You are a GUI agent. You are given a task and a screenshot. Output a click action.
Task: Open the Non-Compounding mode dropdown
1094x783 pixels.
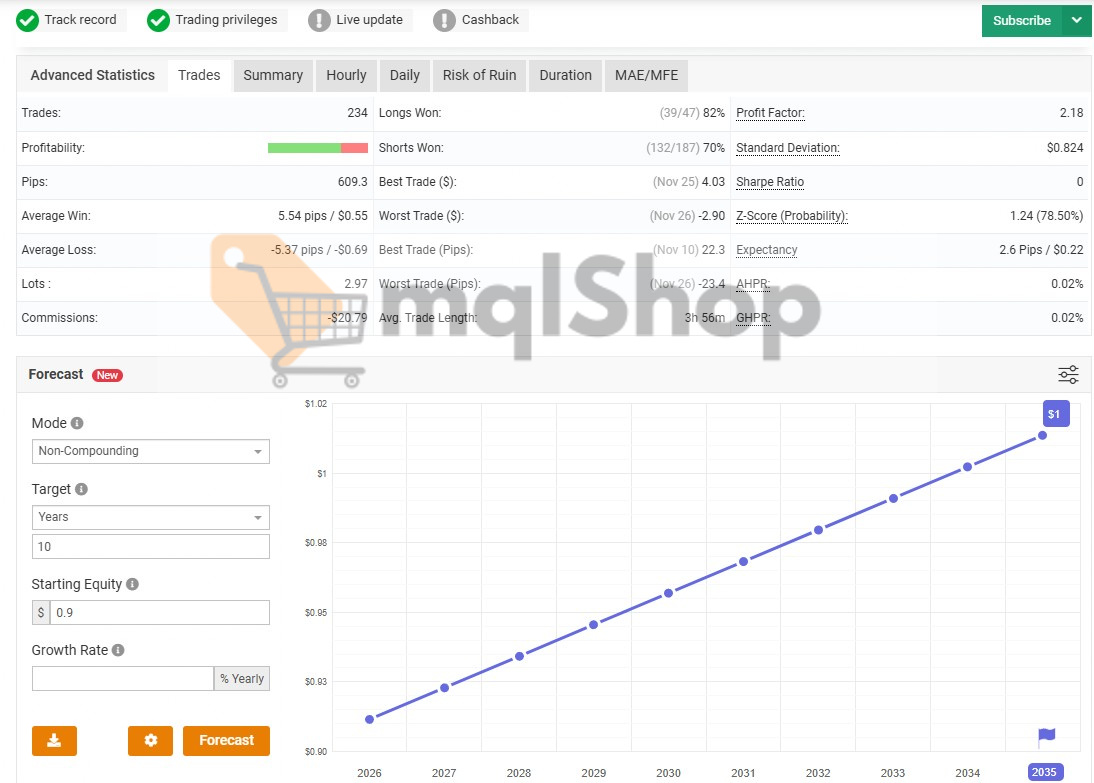[x=150, y=452]
